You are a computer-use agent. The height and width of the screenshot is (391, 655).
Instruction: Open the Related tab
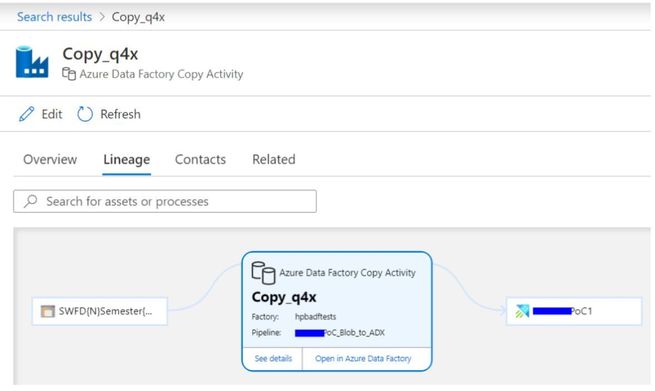[x=274, y=159]
